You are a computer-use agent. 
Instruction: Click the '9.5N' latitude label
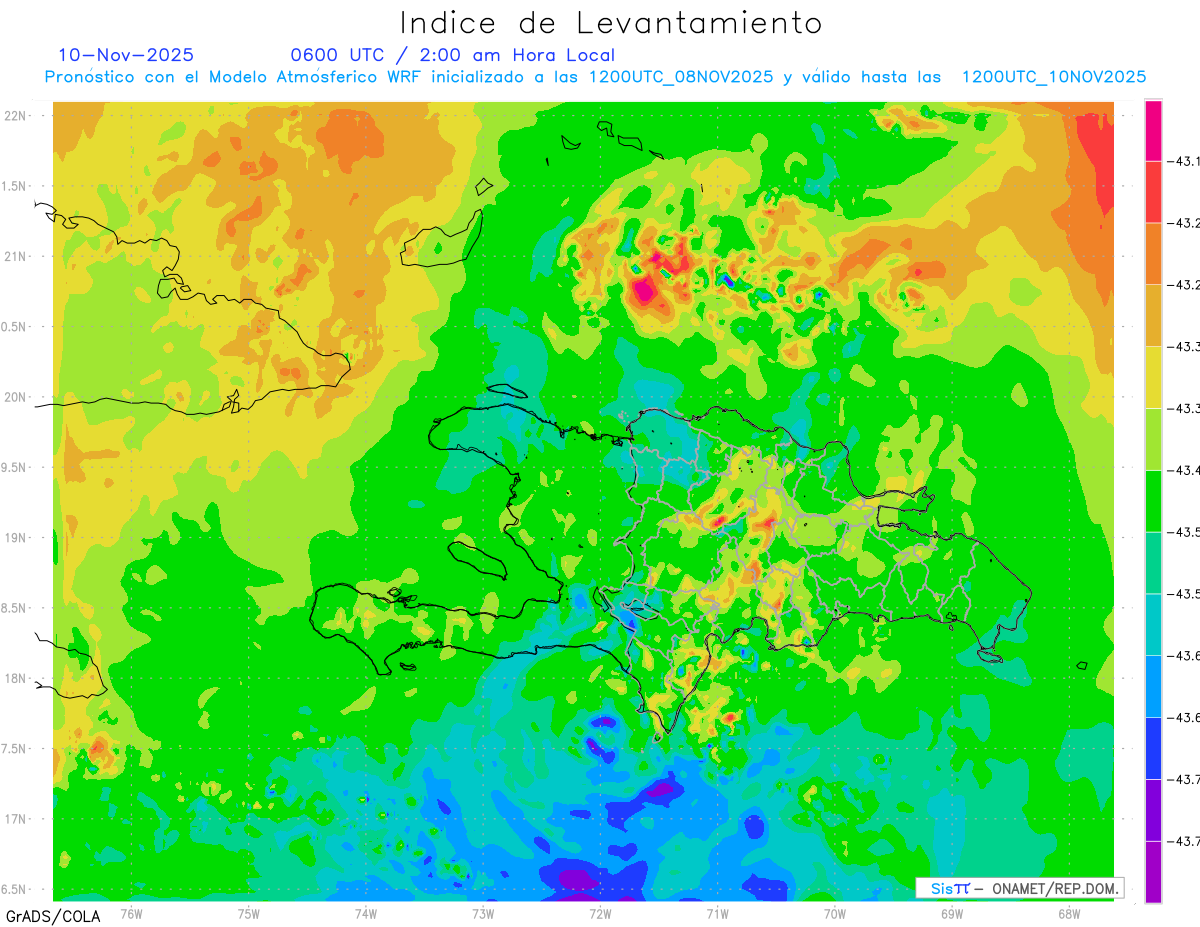15,467
